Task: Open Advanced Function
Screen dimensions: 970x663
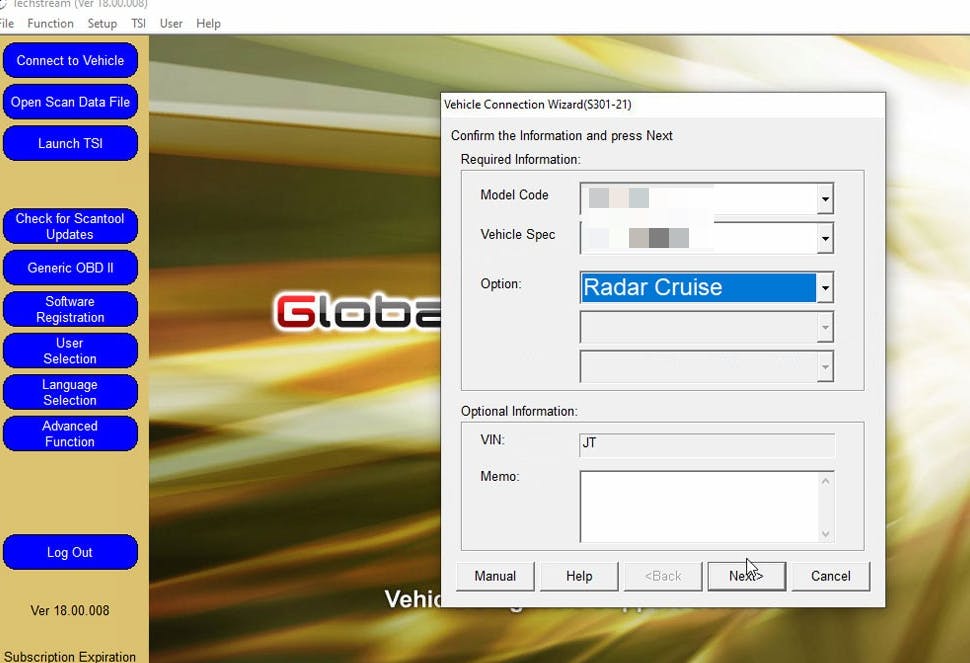Action: (x=70, y=434)
